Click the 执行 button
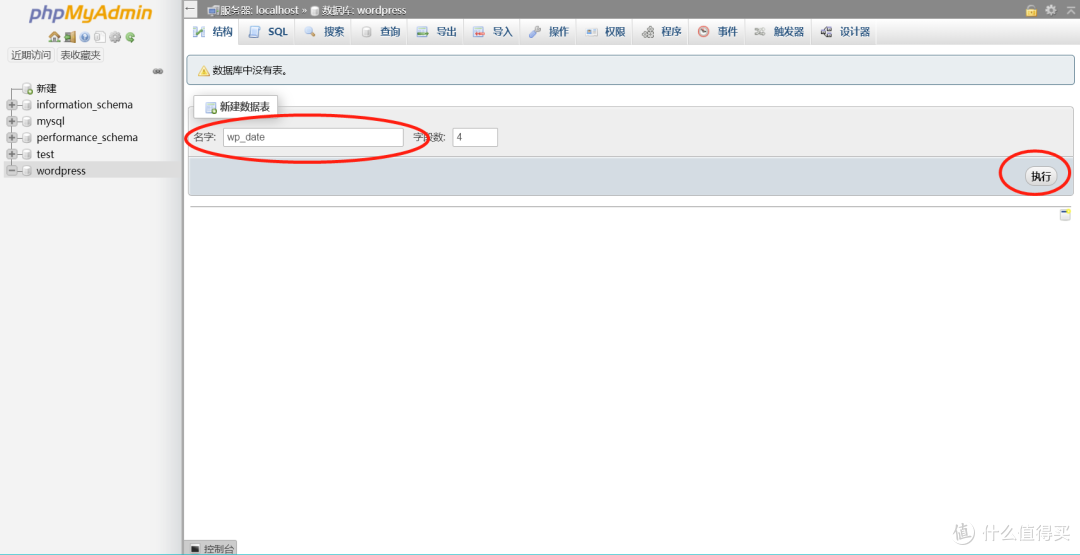Image resolution: width=1080 pixels, height=555 pixels. coord(1041,176)
